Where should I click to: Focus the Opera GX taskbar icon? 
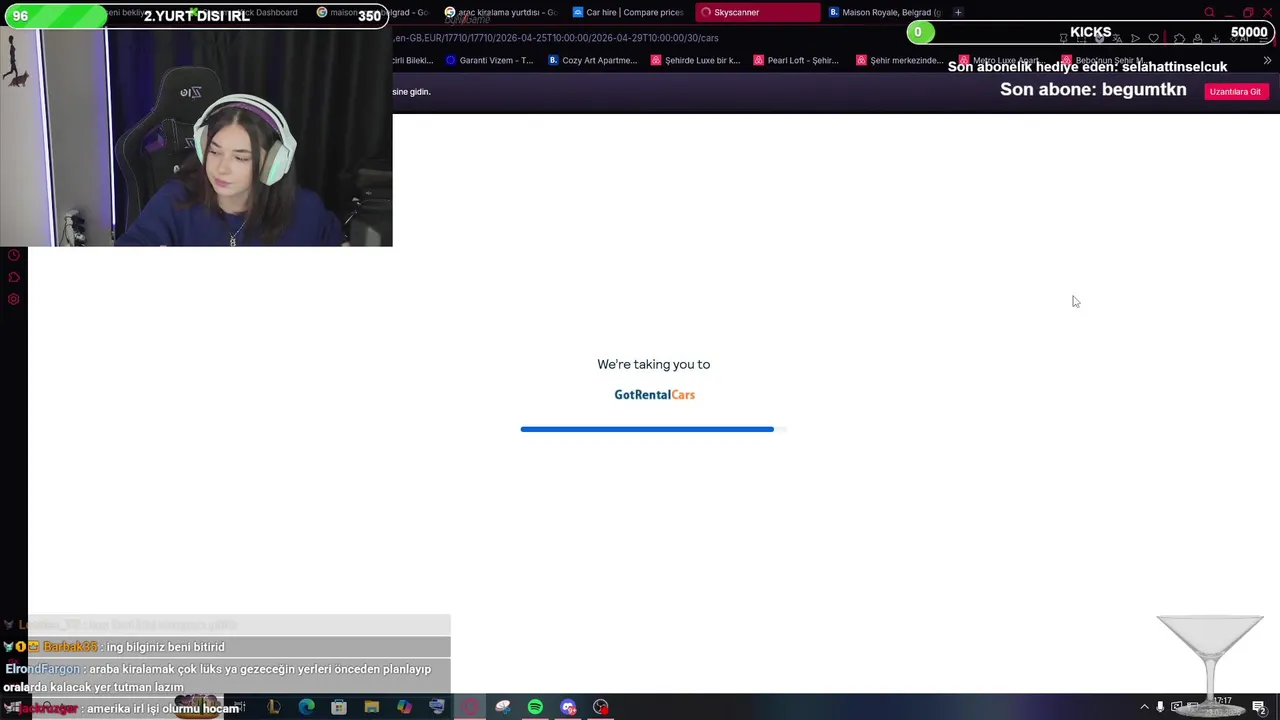[x=470, y=707]
